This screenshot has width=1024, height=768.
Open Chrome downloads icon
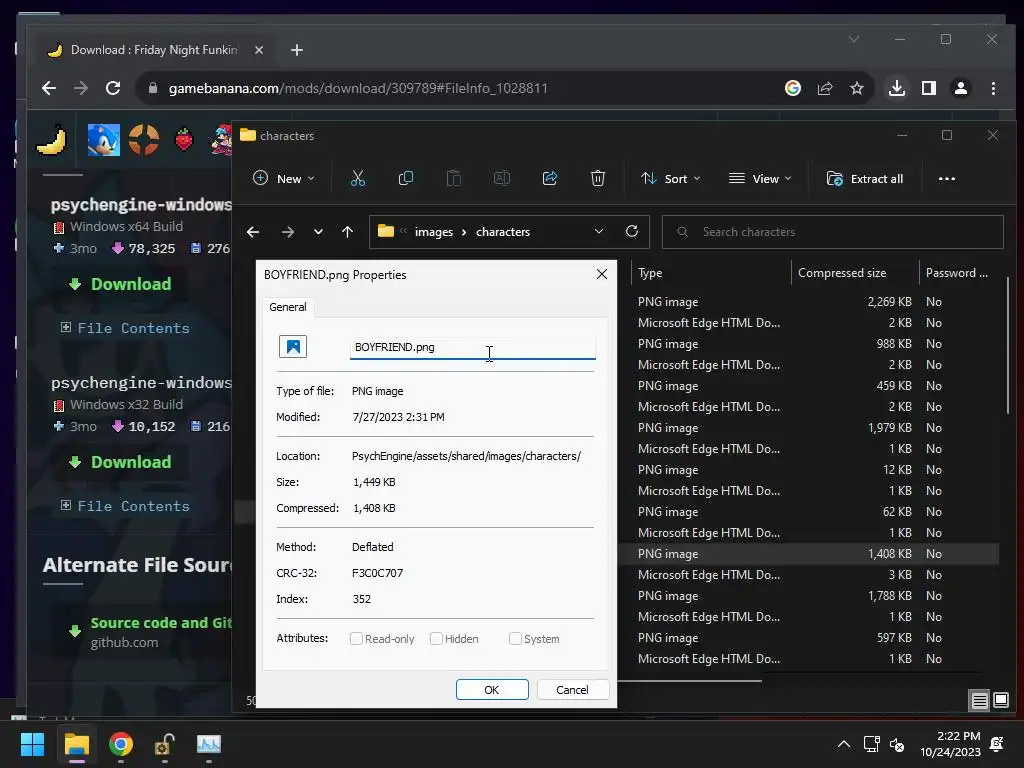[x=897, y=88]
